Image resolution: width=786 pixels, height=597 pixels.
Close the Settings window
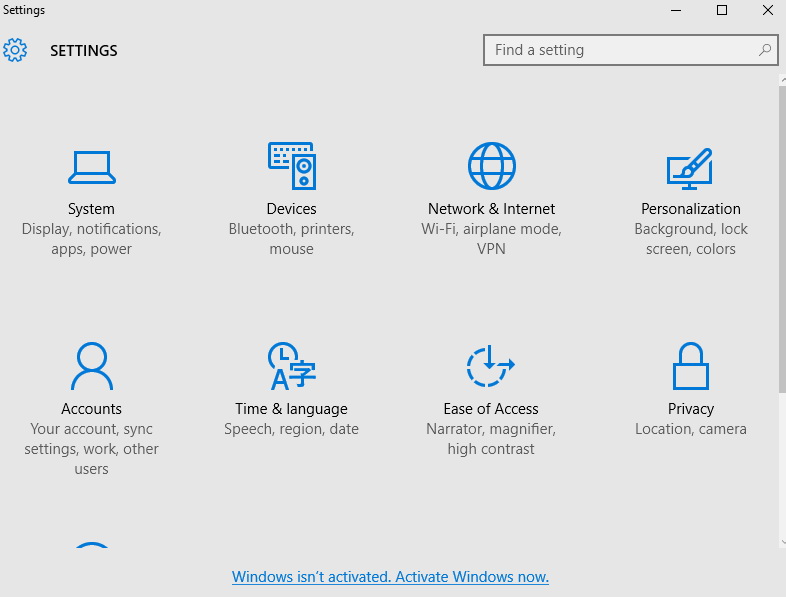tap(767, 10)
